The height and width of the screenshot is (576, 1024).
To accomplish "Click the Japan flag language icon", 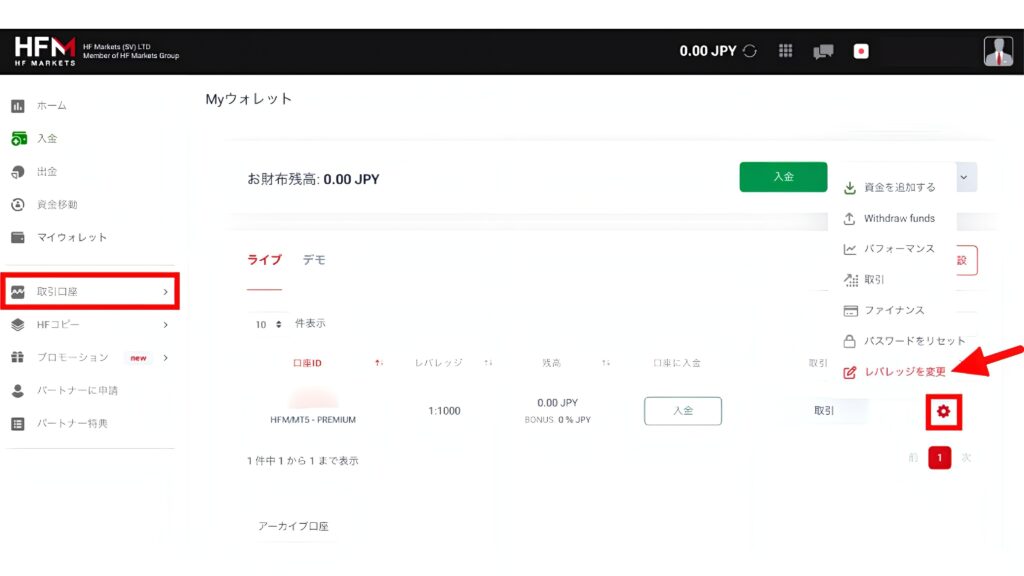I will click(x=861, y=52).
